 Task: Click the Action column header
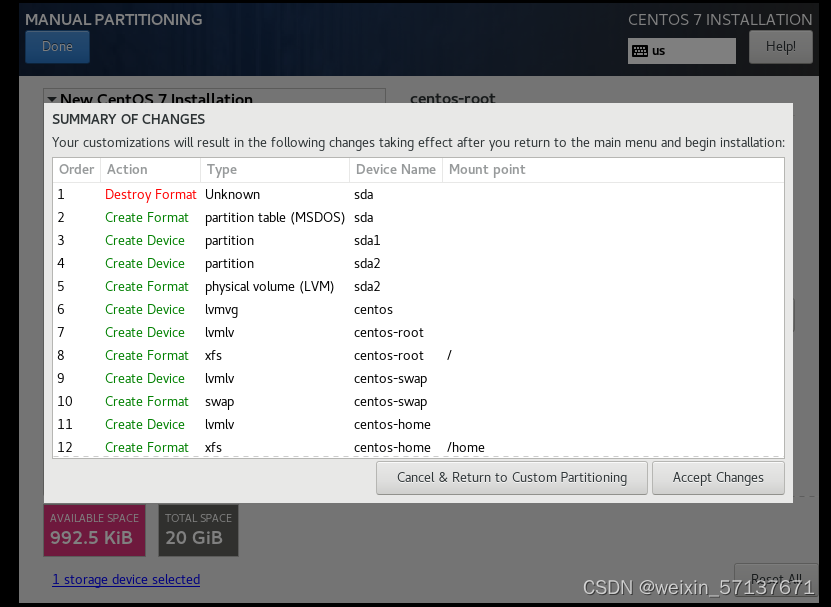click(x=151, y=170)
